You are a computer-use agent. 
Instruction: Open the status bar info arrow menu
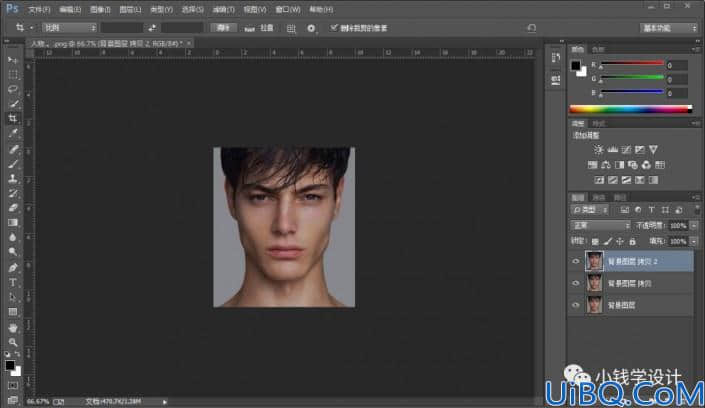tap(165, 402)
